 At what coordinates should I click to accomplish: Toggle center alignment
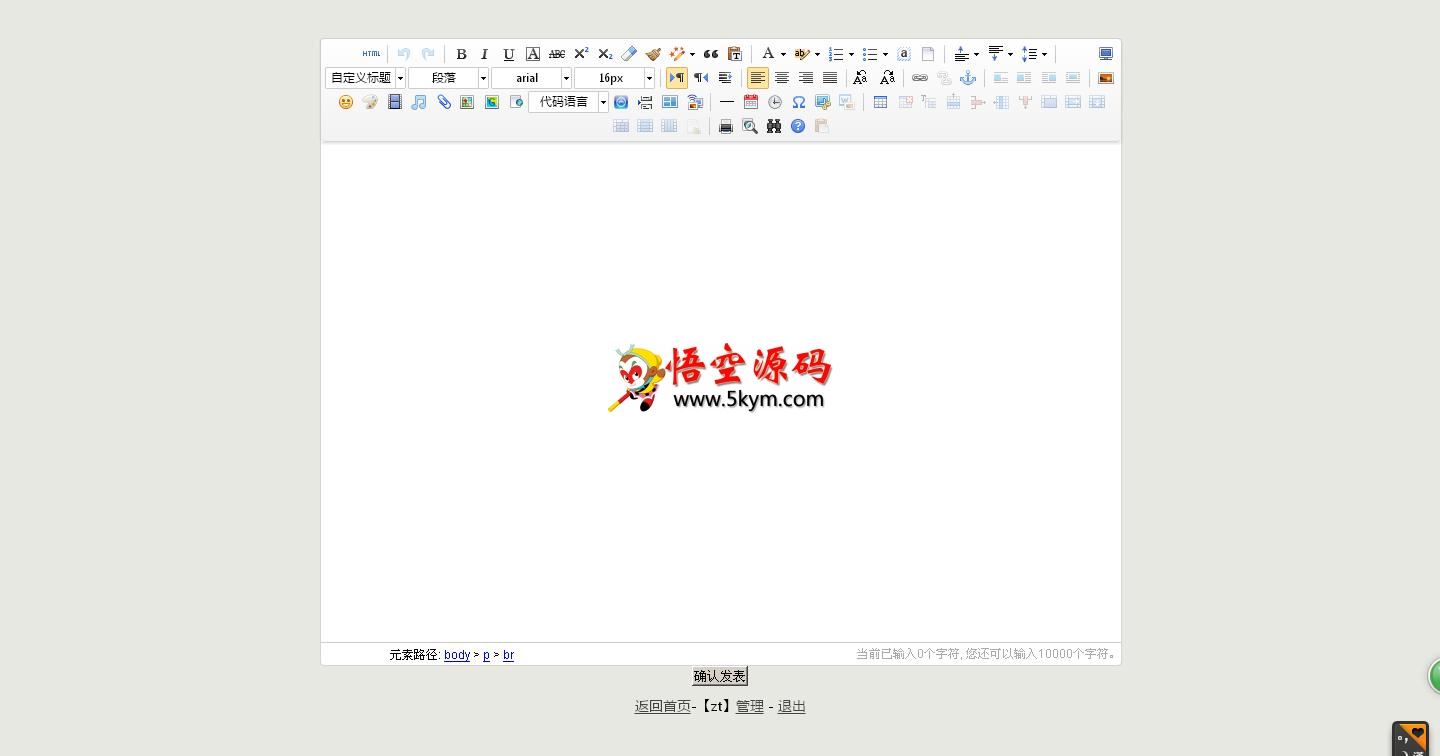point(782,78)
